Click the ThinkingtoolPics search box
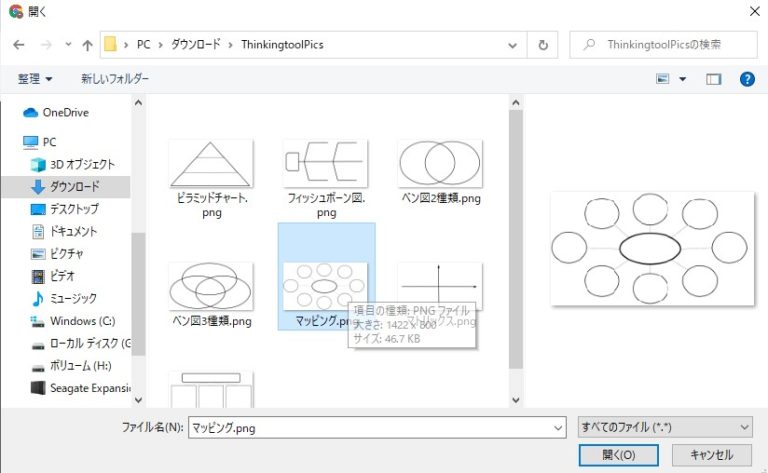 point(665,45)
